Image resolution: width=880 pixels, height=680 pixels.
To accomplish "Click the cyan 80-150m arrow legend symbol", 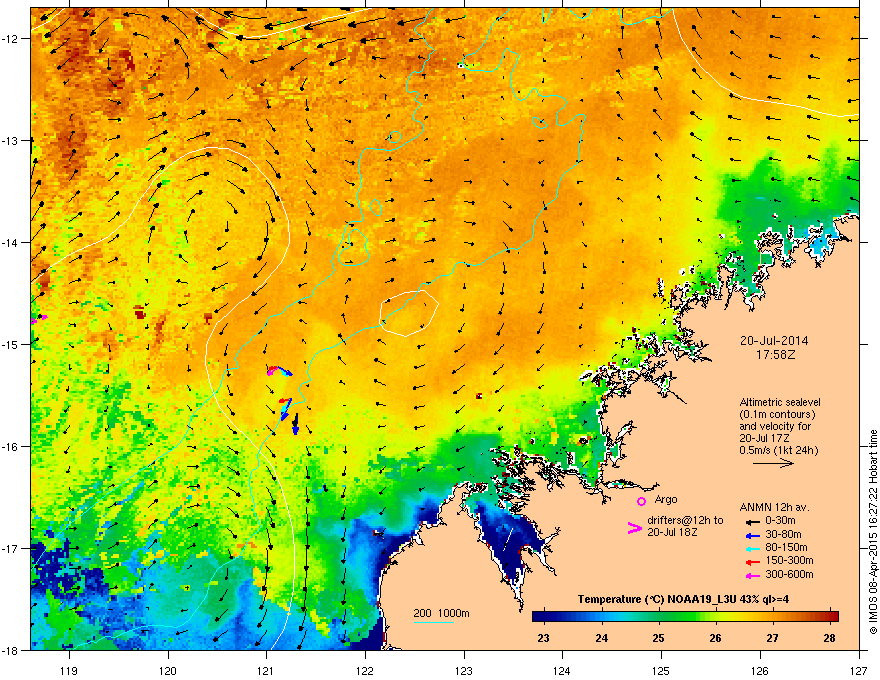I will pyautogui.click(x=752, y=549).
